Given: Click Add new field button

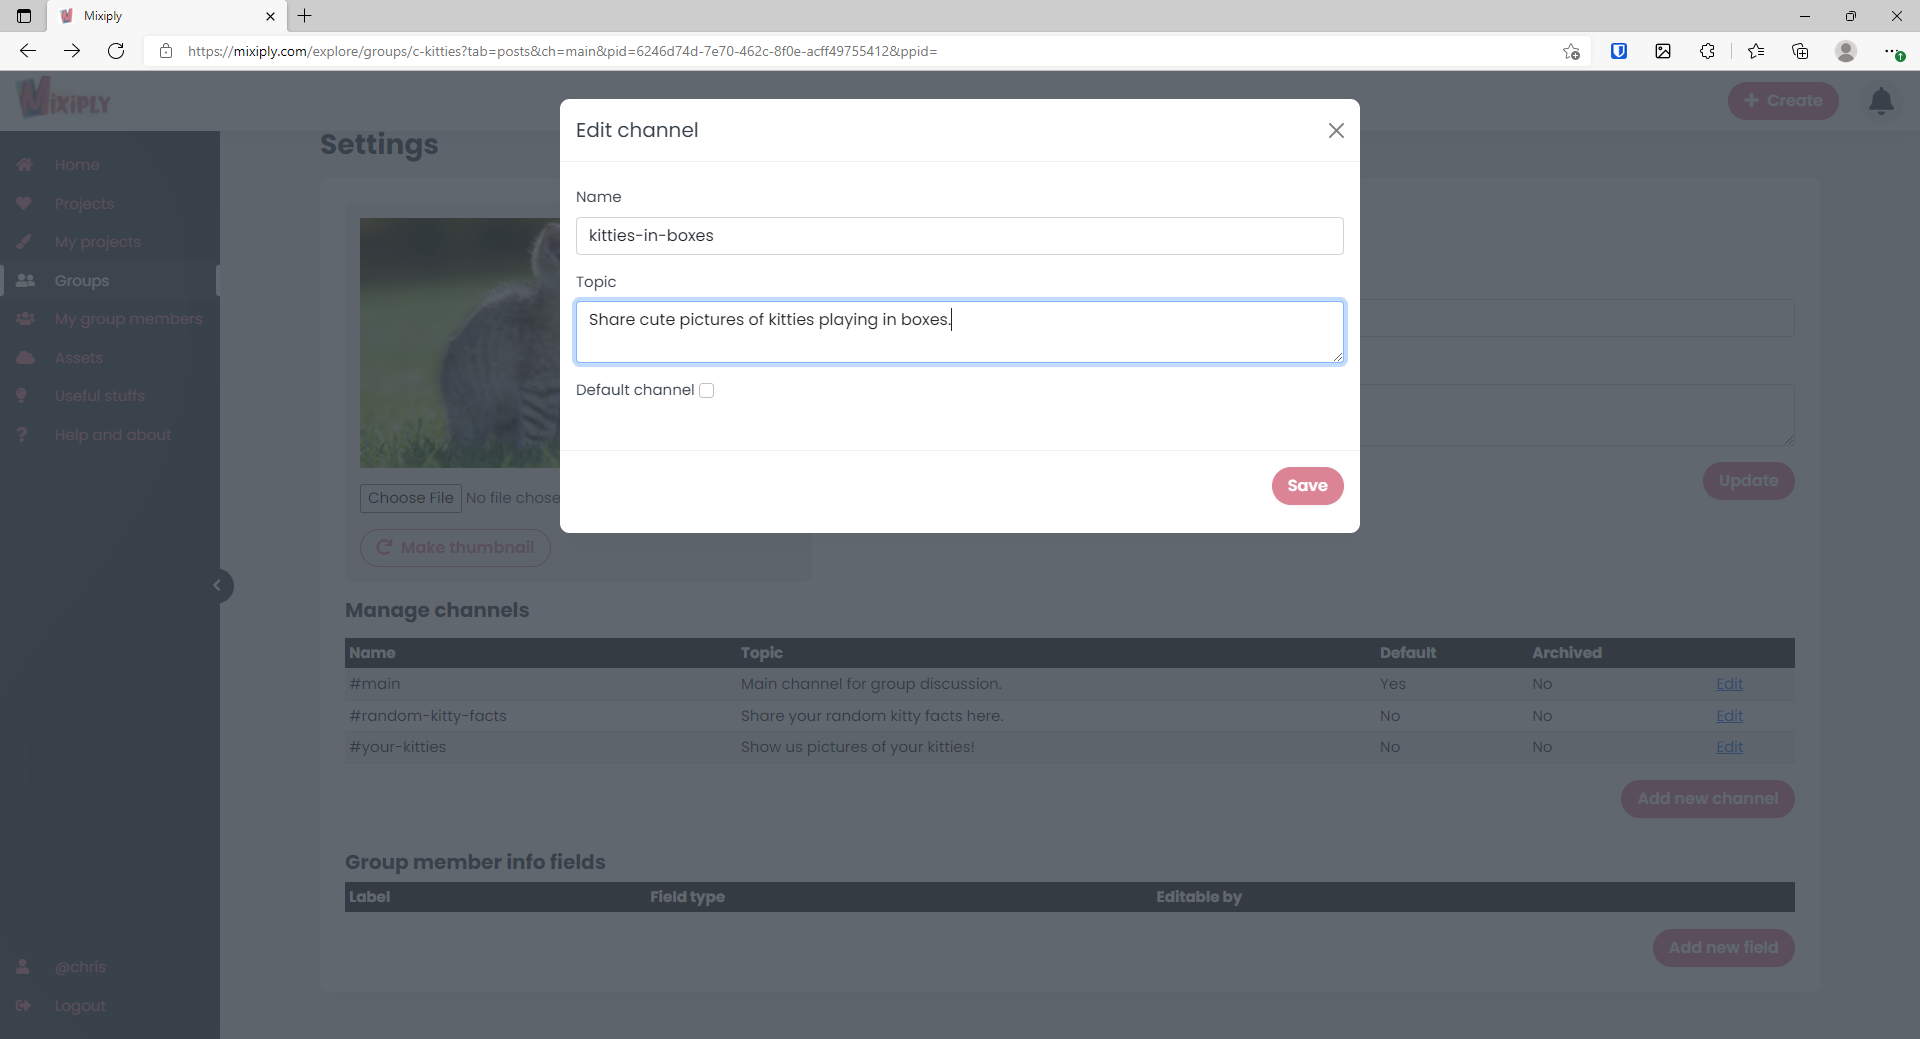Looking at the screenshot, I should (1723, 948).
